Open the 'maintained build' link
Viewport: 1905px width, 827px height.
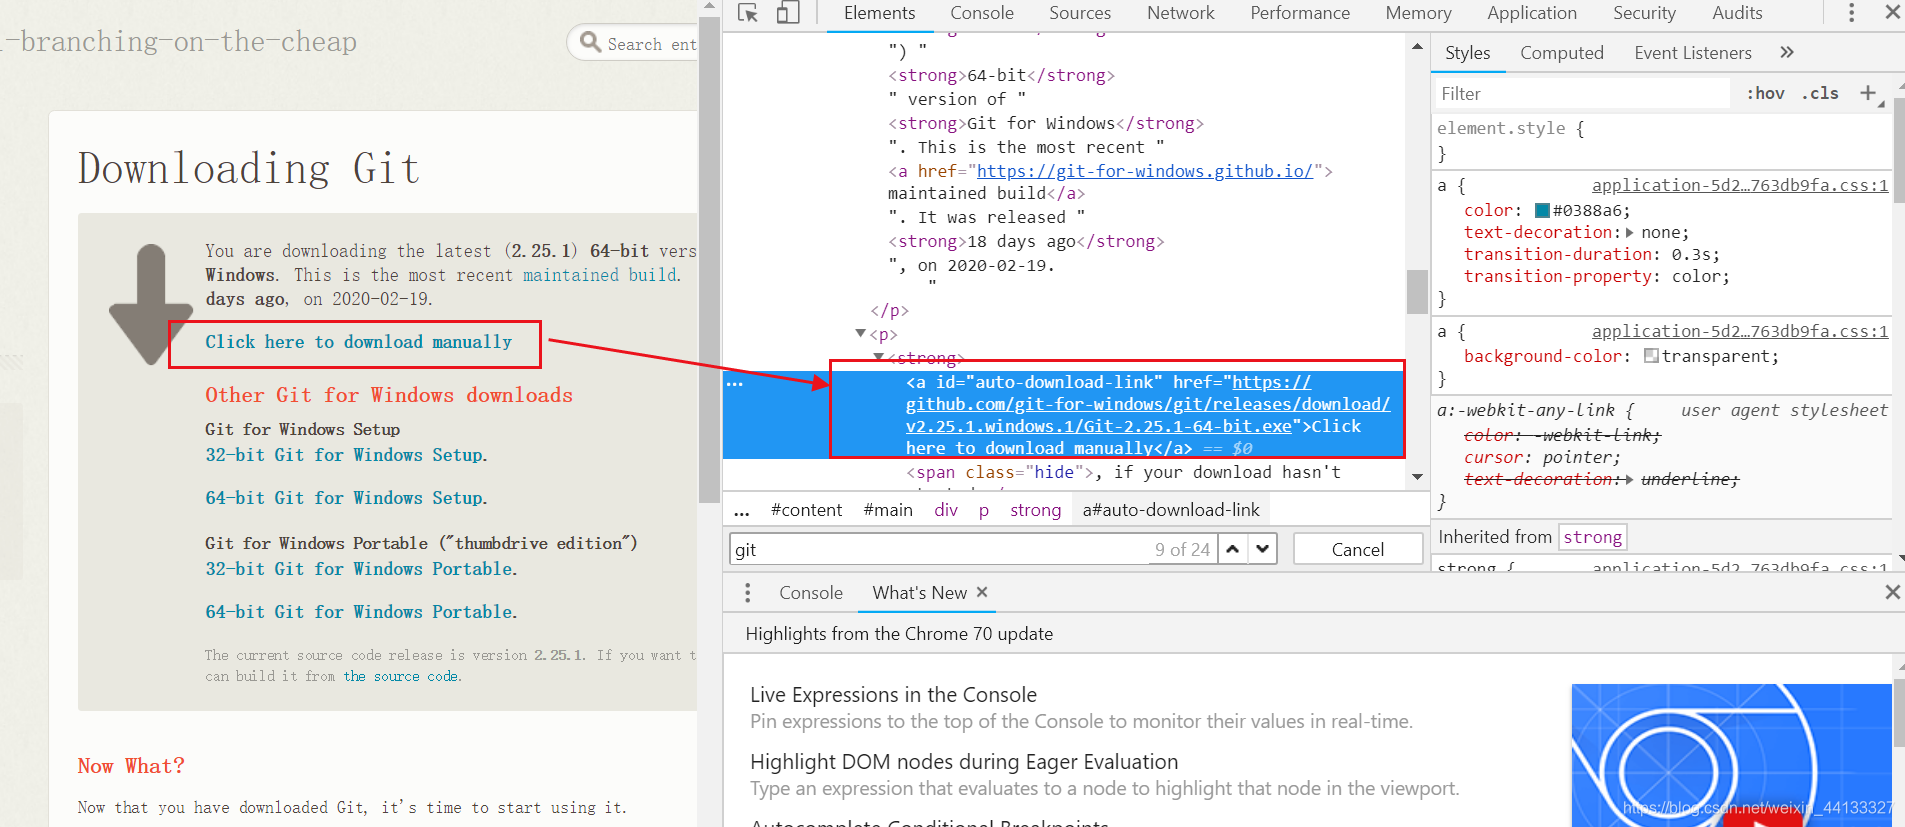click(x=600, y=275)
